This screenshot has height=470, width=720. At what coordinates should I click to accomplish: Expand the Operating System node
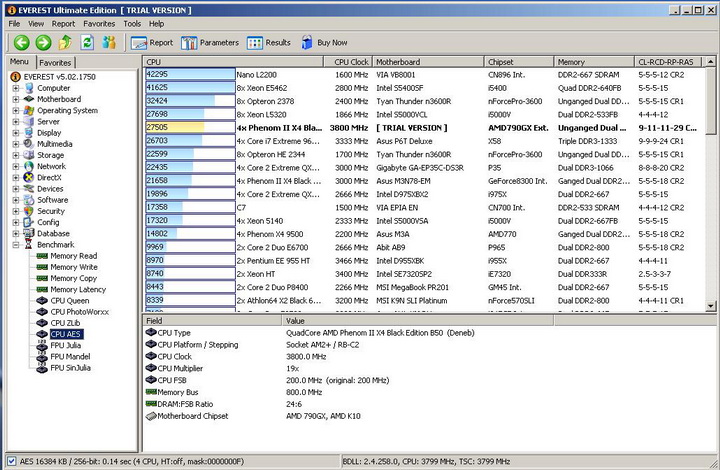click(x=16, y=111)
